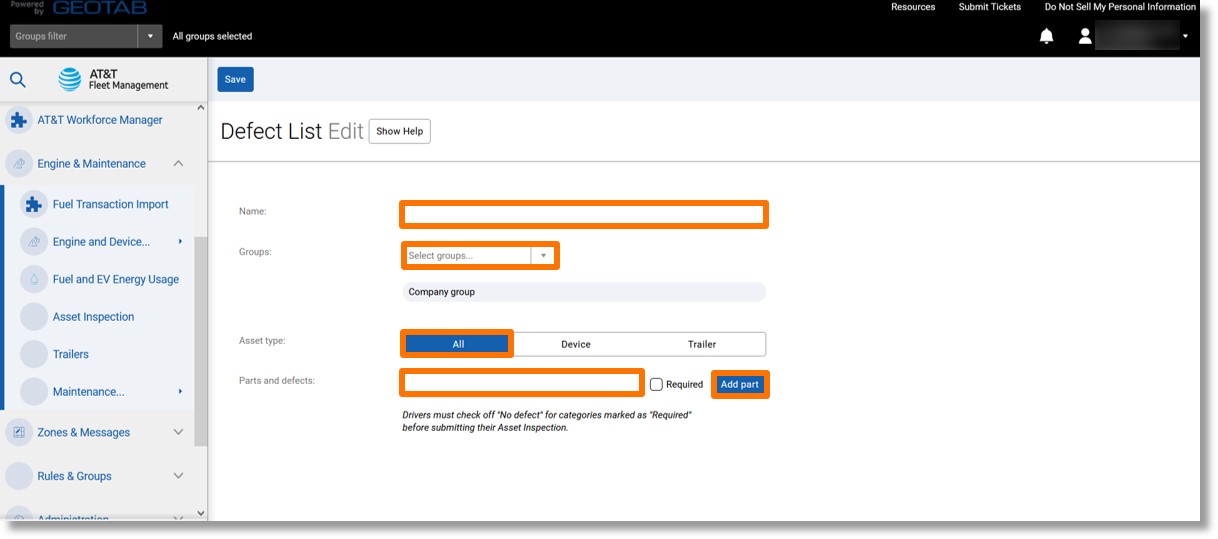Expand Maintenance submenu arrow
Viewport: 1218px width, 539px height.
[x=180, y=392]
